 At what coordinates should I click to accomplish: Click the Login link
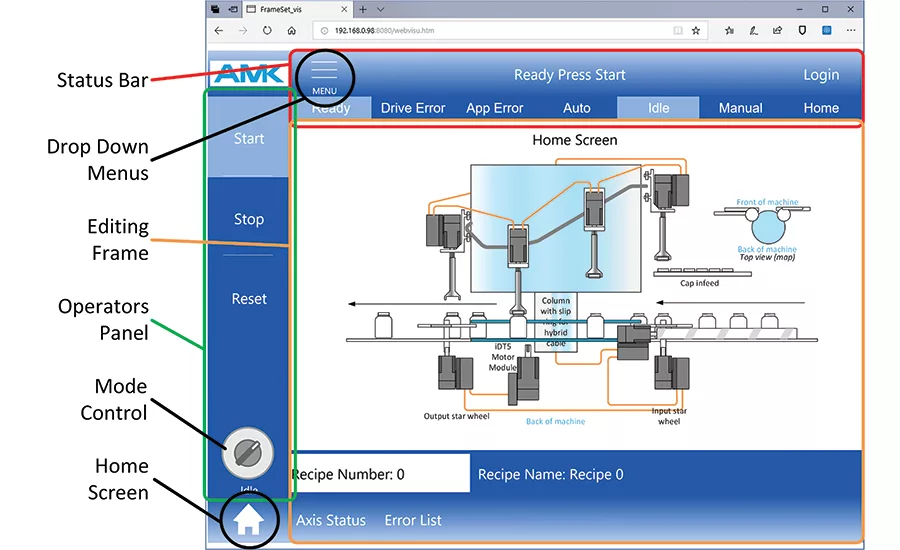tap(821, 75)
